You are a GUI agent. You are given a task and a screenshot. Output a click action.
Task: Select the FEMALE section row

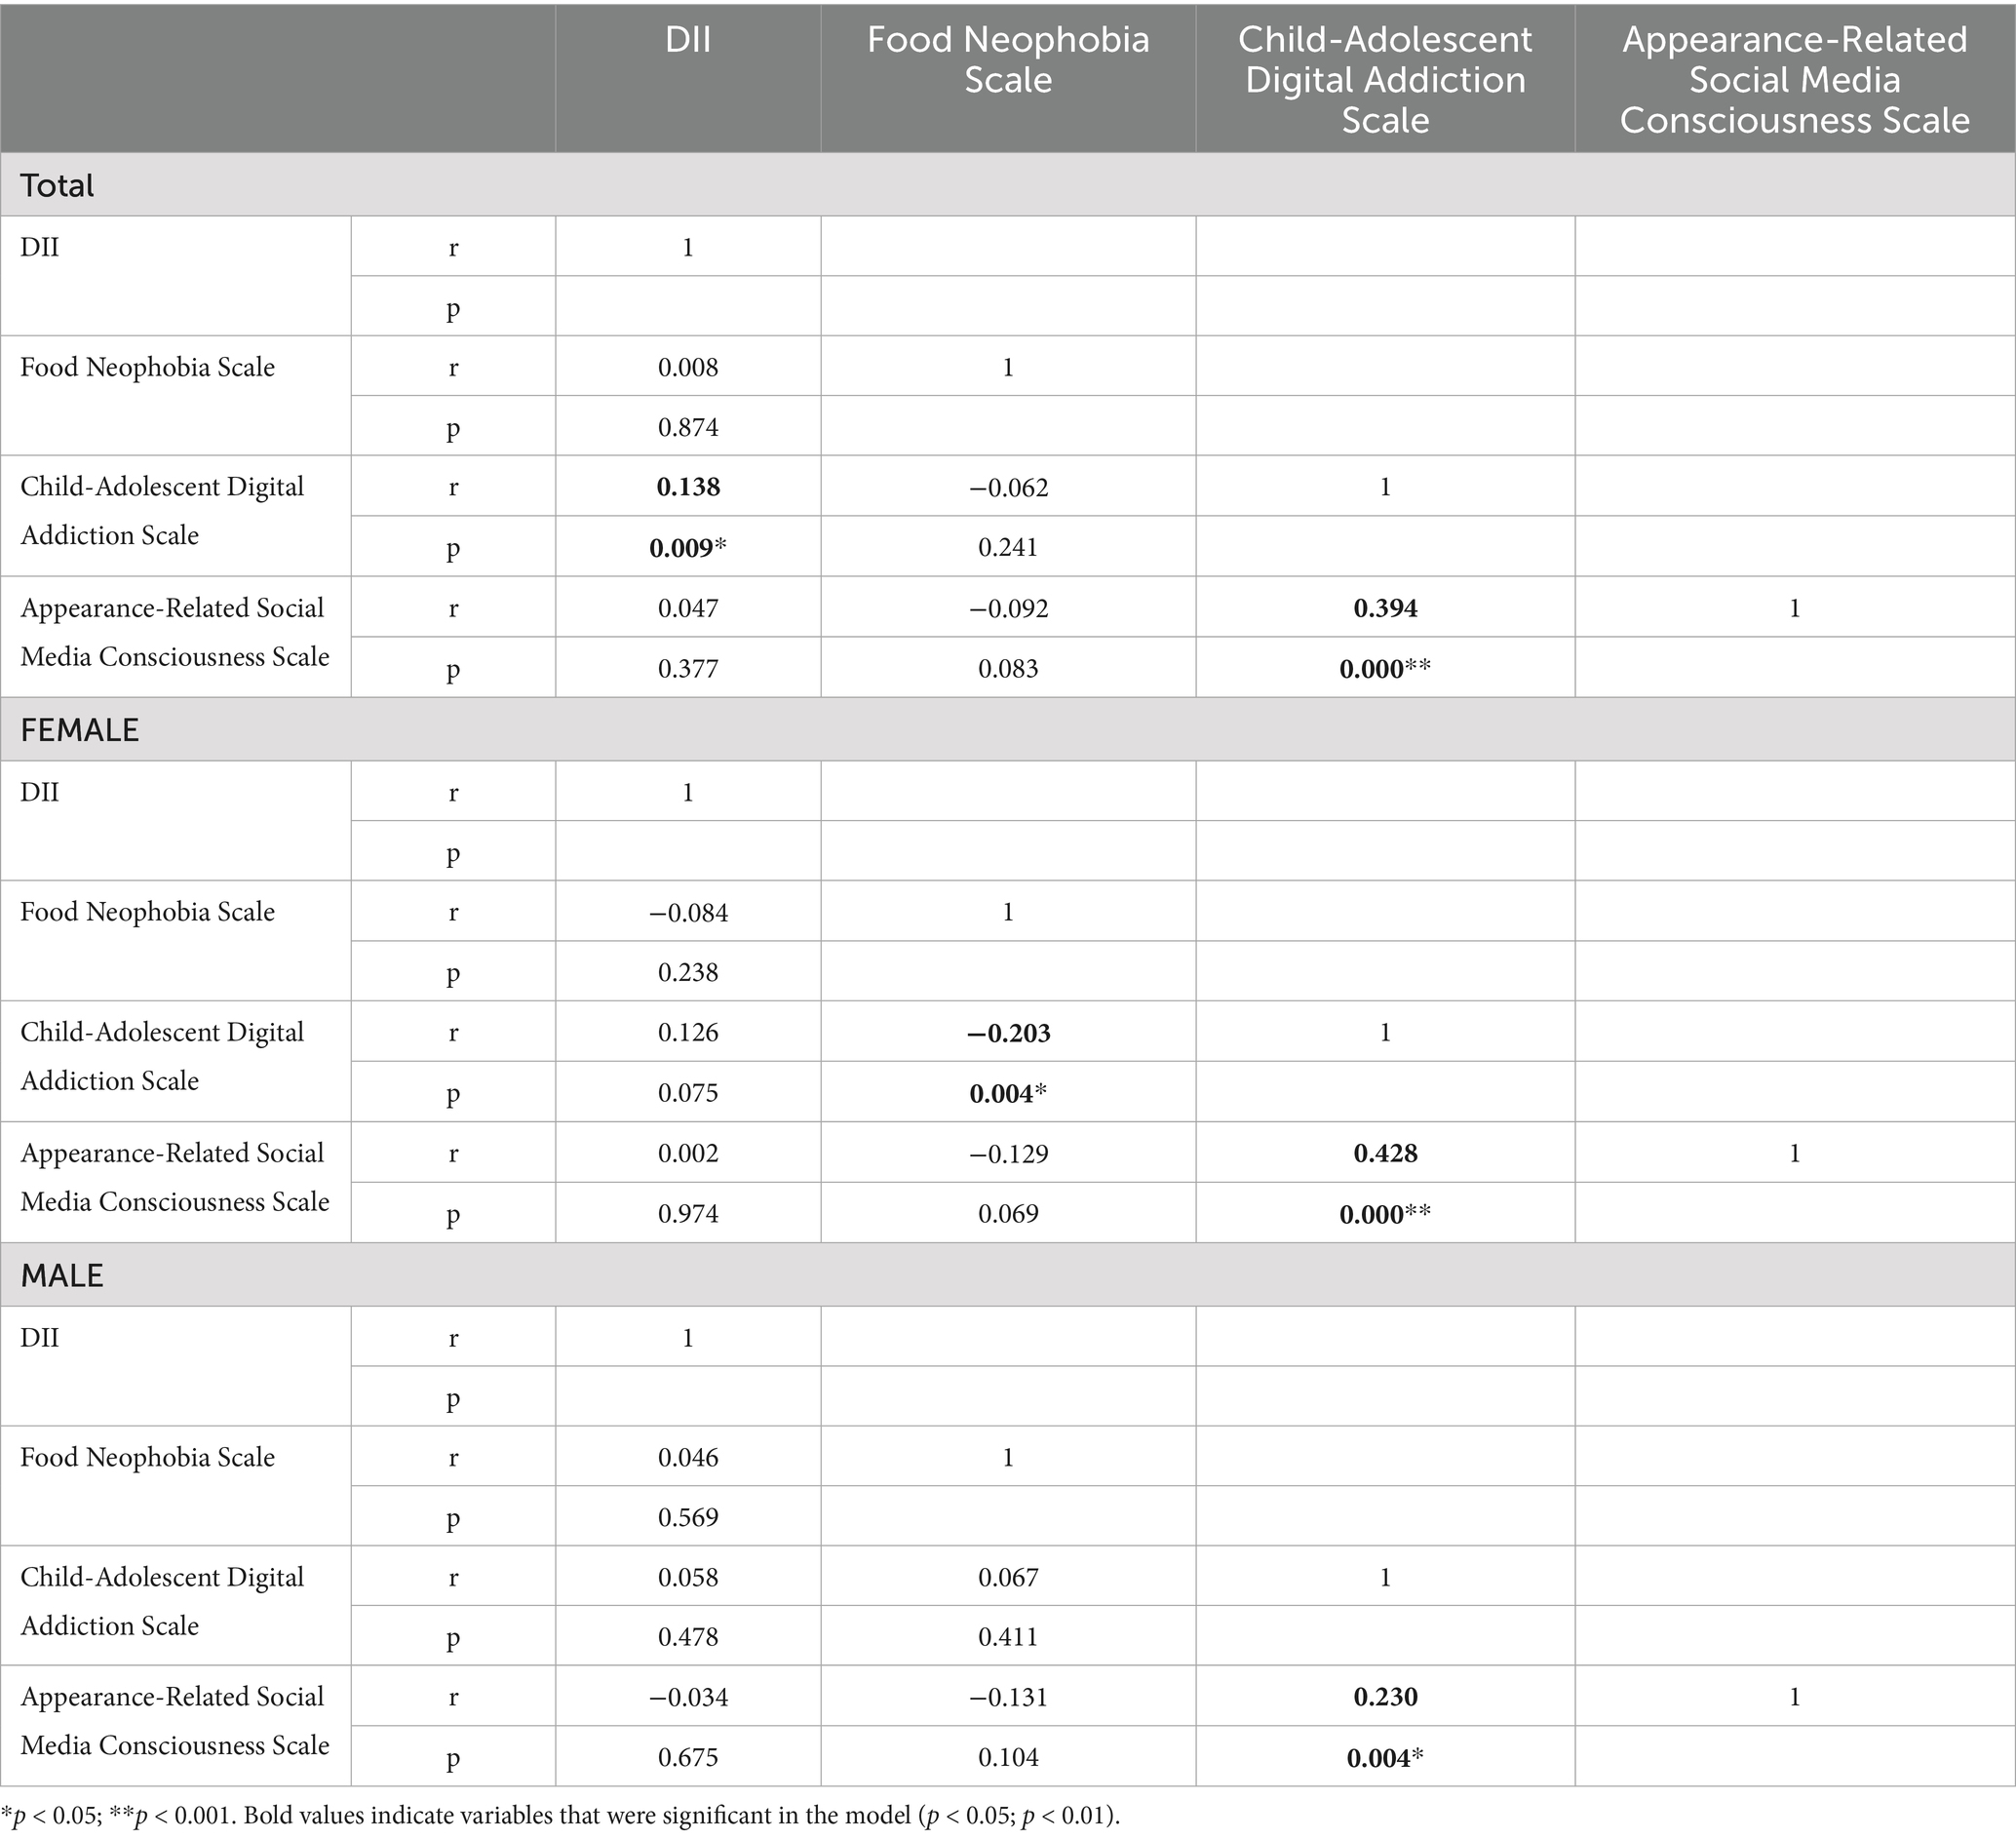pyautogui.click(x=80, y=730)
